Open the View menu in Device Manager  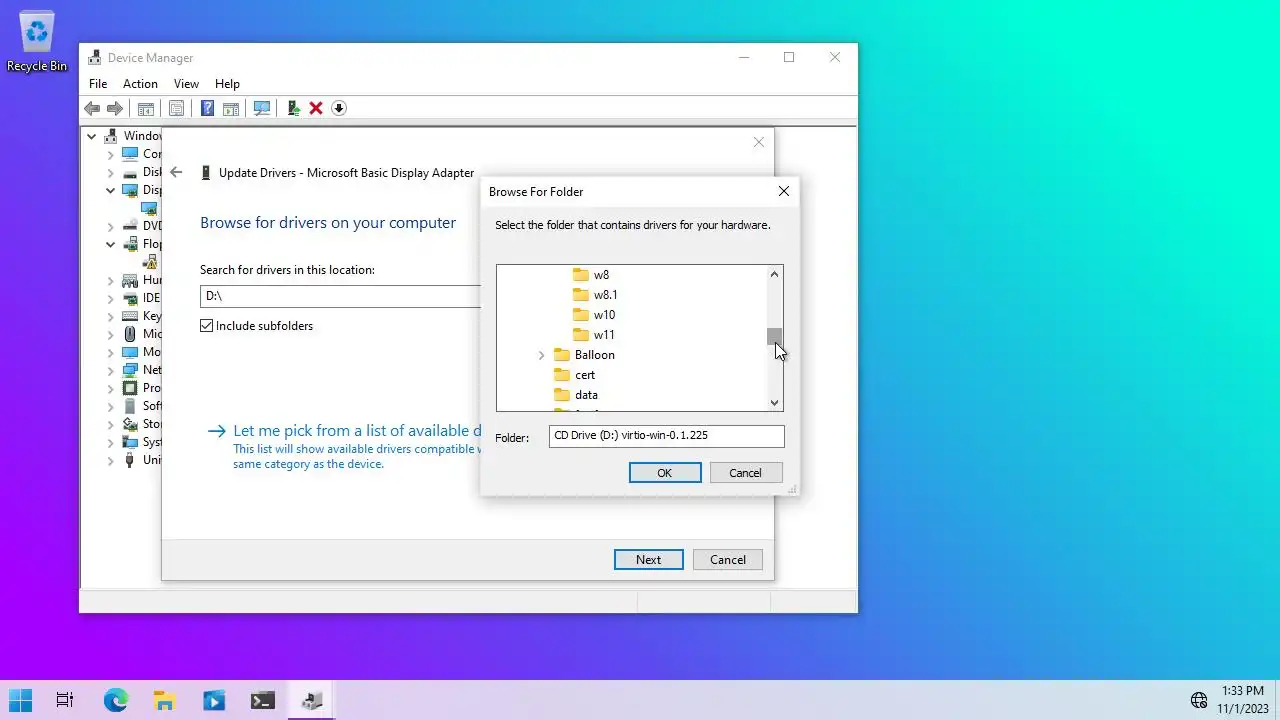(186, 84)
